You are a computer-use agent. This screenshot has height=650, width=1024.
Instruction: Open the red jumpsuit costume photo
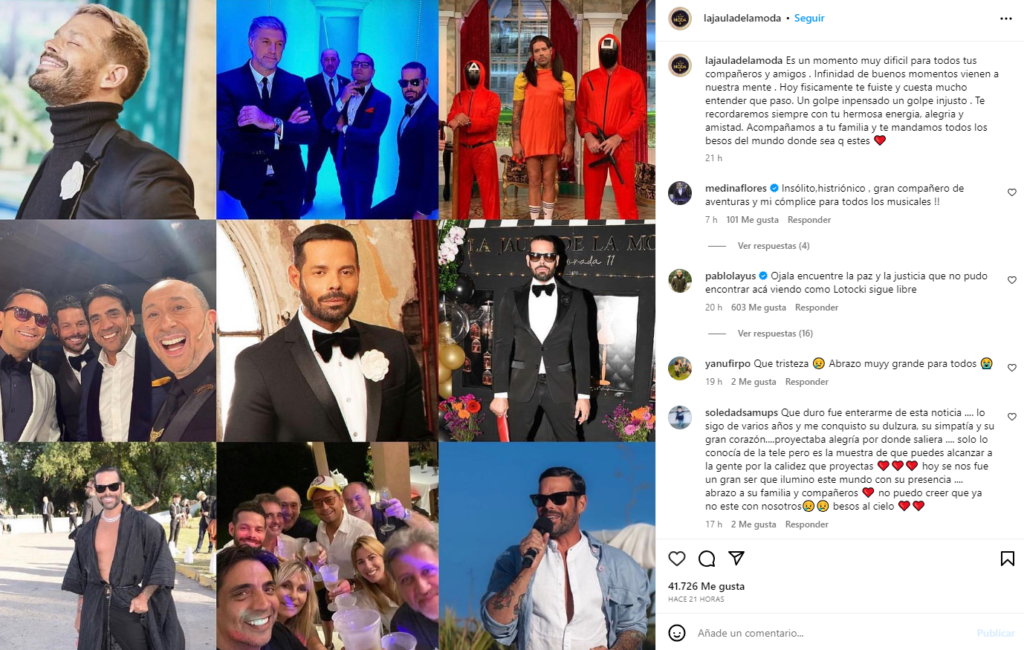tap(547, 109)
